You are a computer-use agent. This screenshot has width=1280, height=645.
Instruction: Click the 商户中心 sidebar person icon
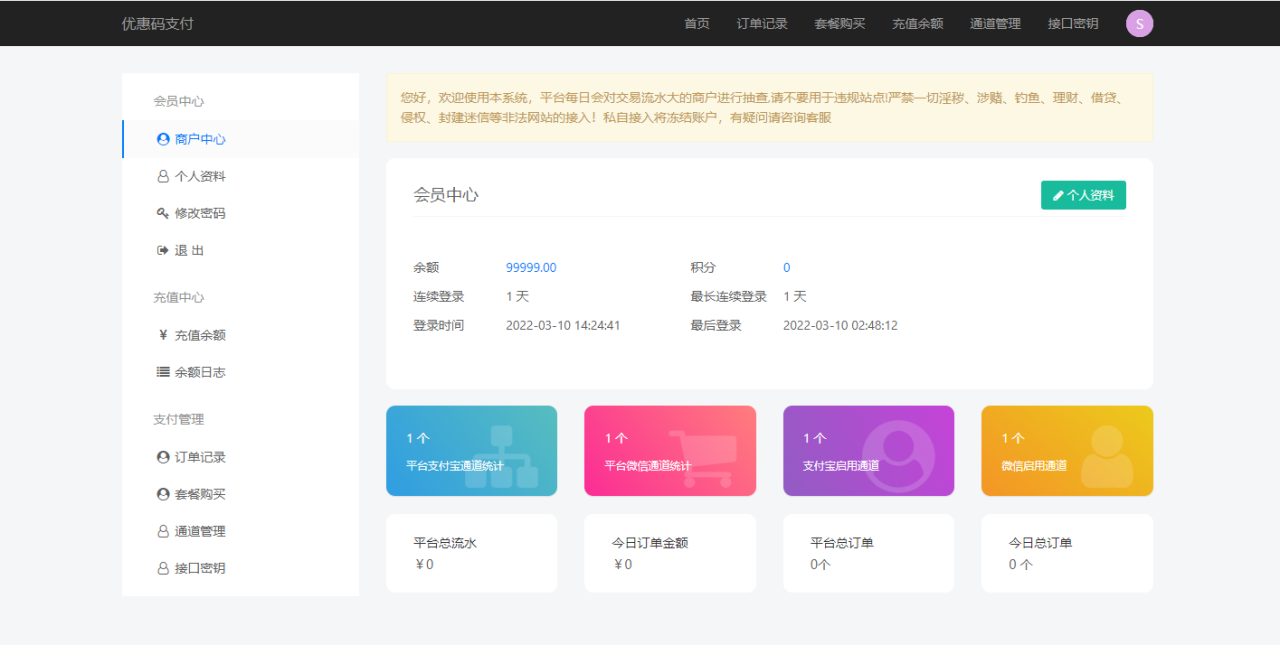coord(163,140)
